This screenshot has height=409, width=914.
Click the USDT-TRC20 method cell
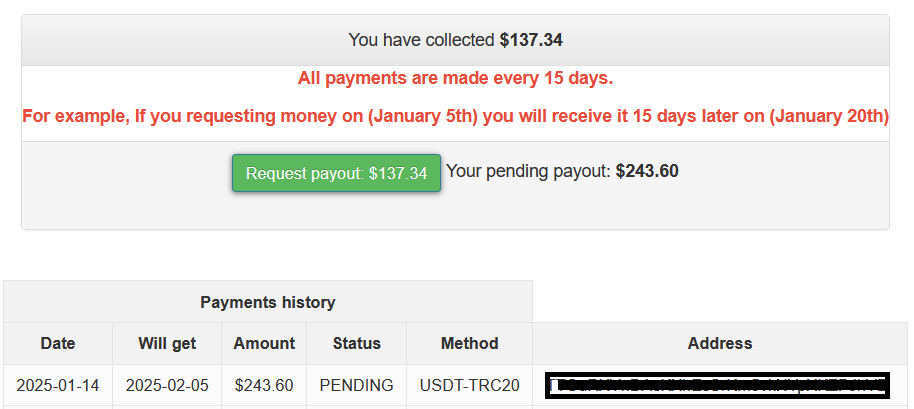pos(469,385)
